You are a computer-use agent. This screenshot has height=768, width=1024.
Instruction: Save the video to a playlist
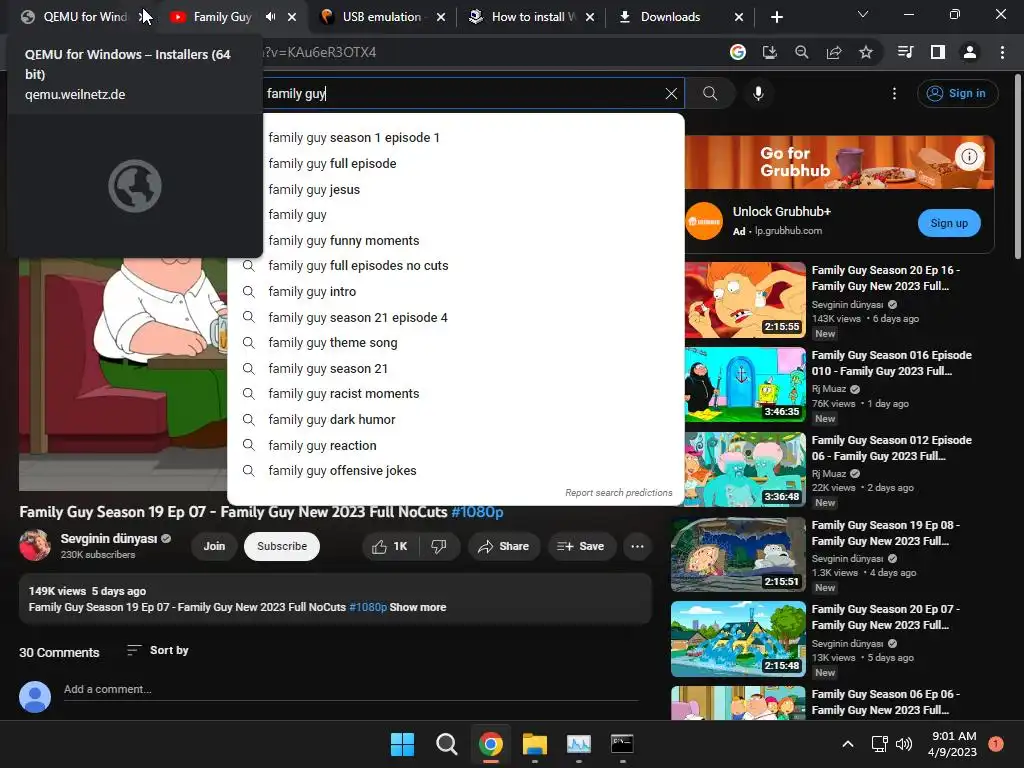(x=581, y=547)
